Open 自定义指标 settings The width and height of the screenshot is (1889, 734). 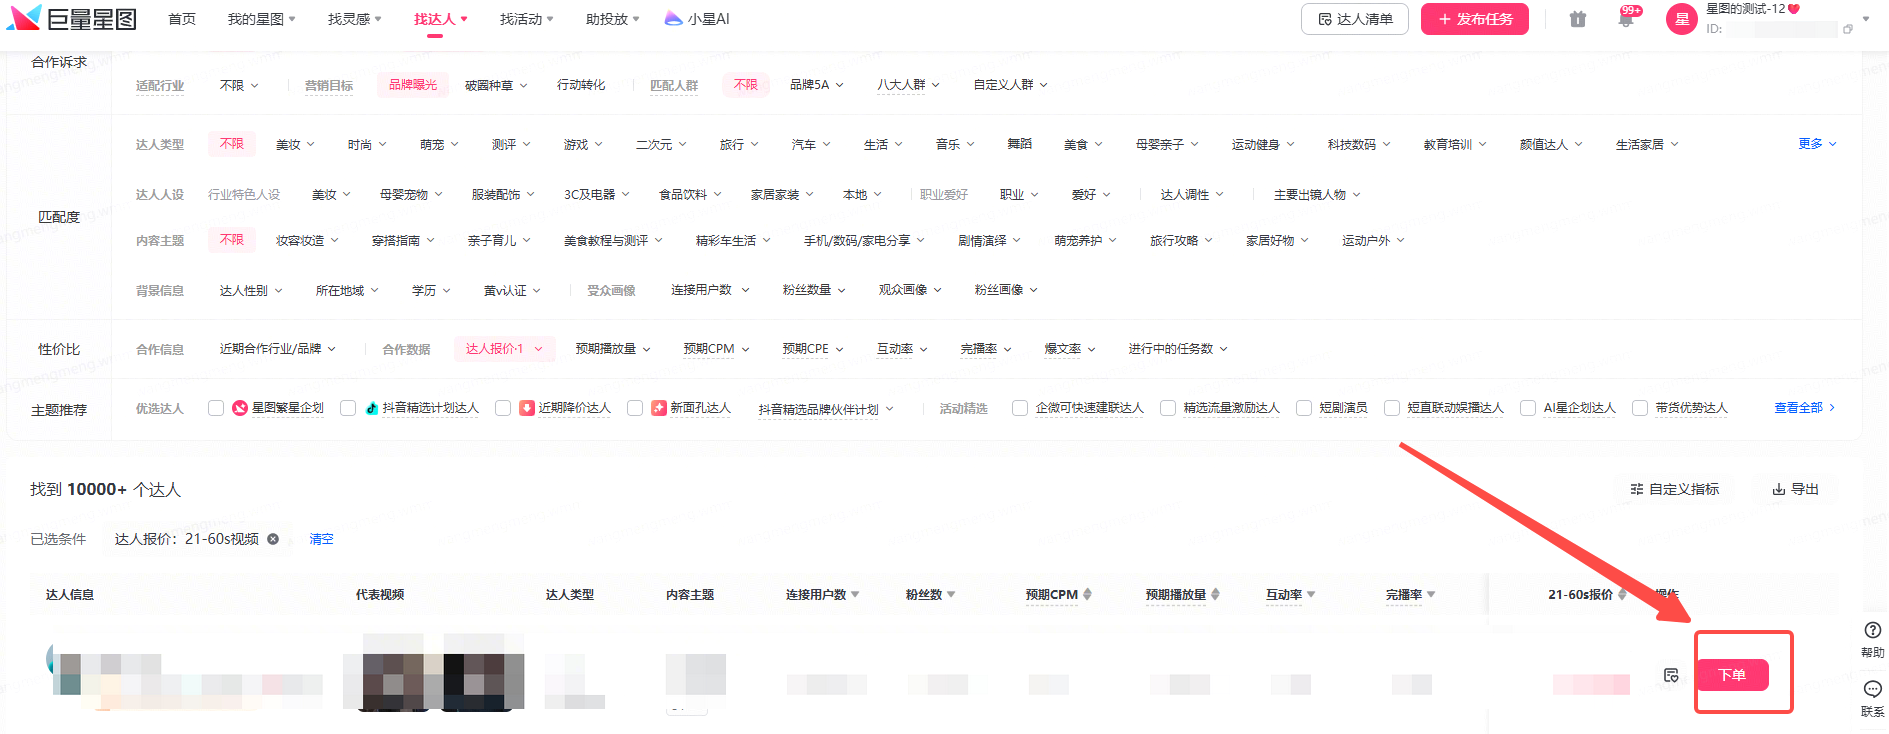click(x=1675, y=489)
